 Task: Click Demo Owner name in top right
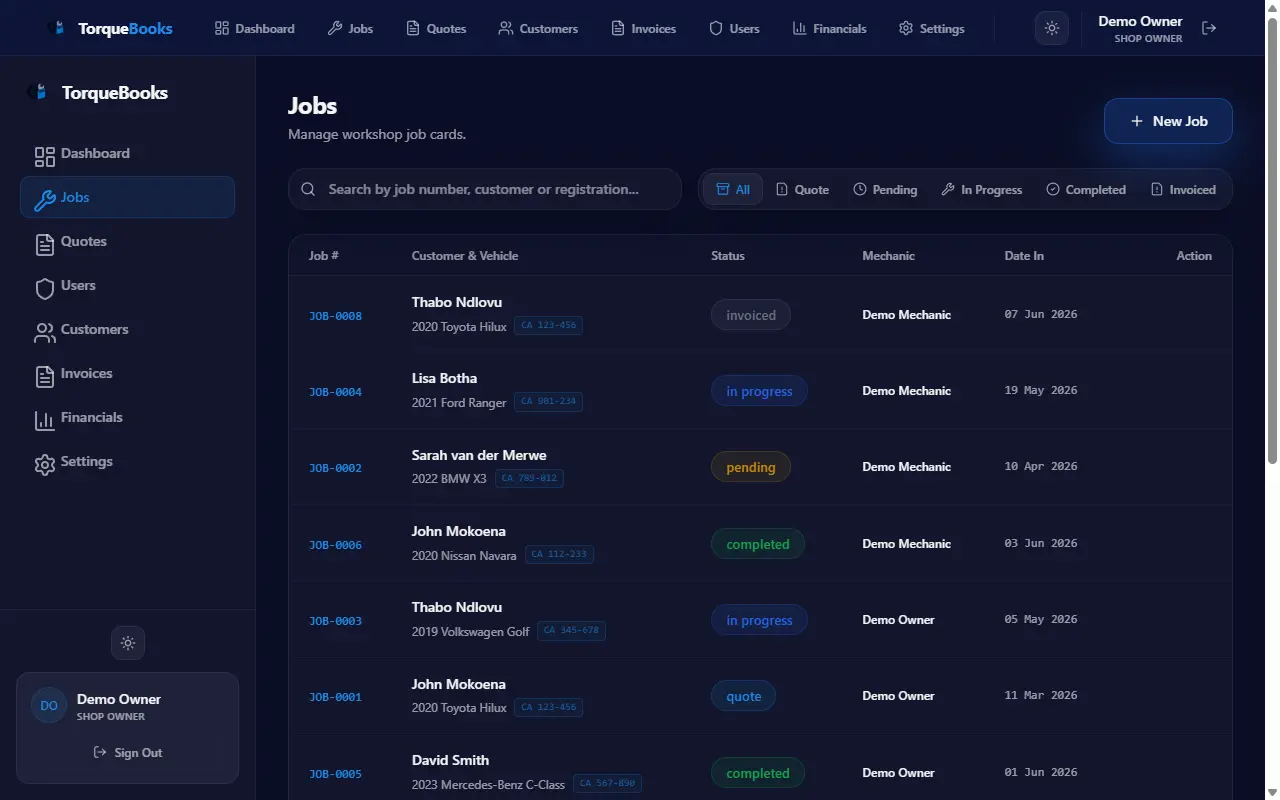tap(1140, 21)
